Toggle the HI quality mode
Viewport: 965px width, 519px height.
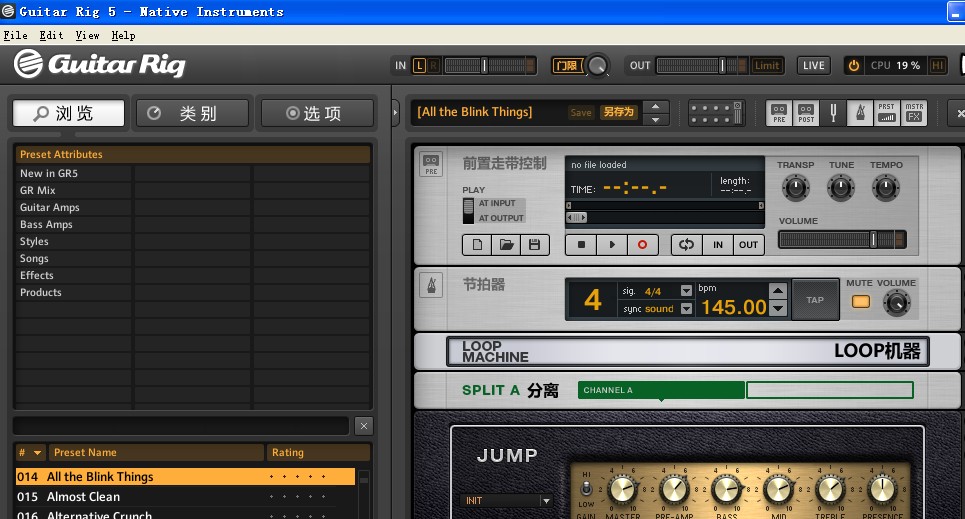tap(938, 65)
